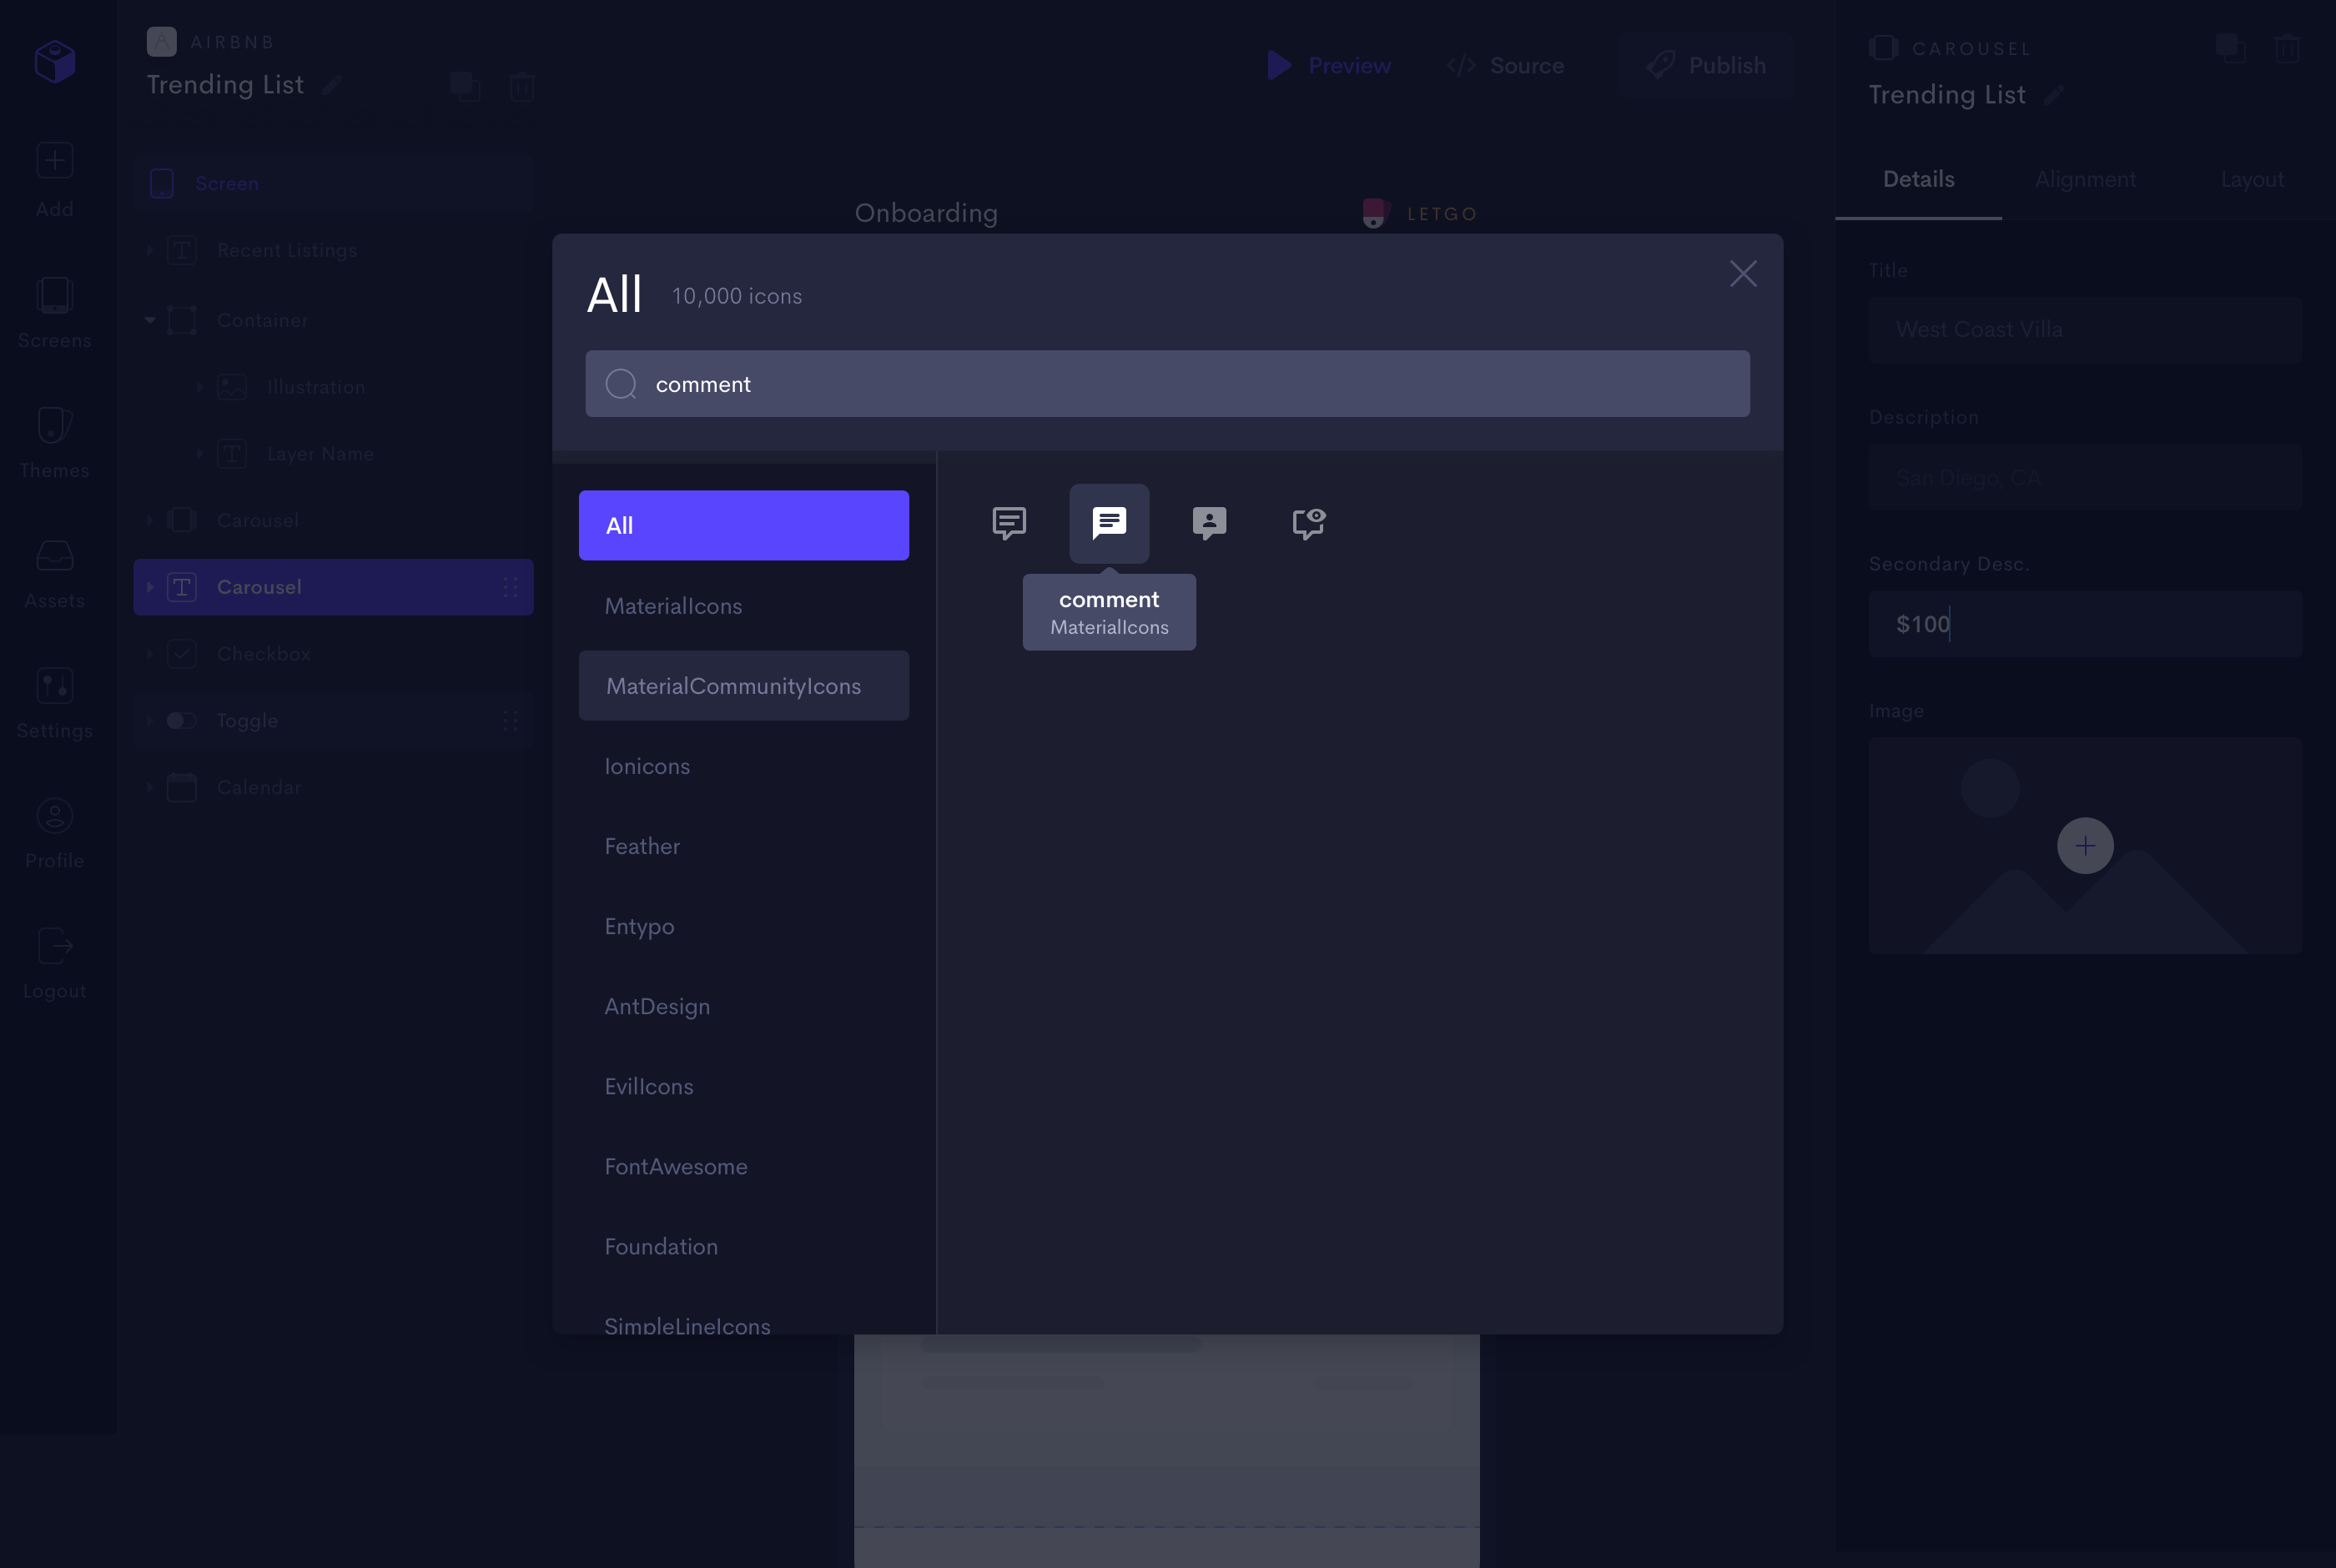Expand the unselected Carousel layer

[x=150, y=520]
